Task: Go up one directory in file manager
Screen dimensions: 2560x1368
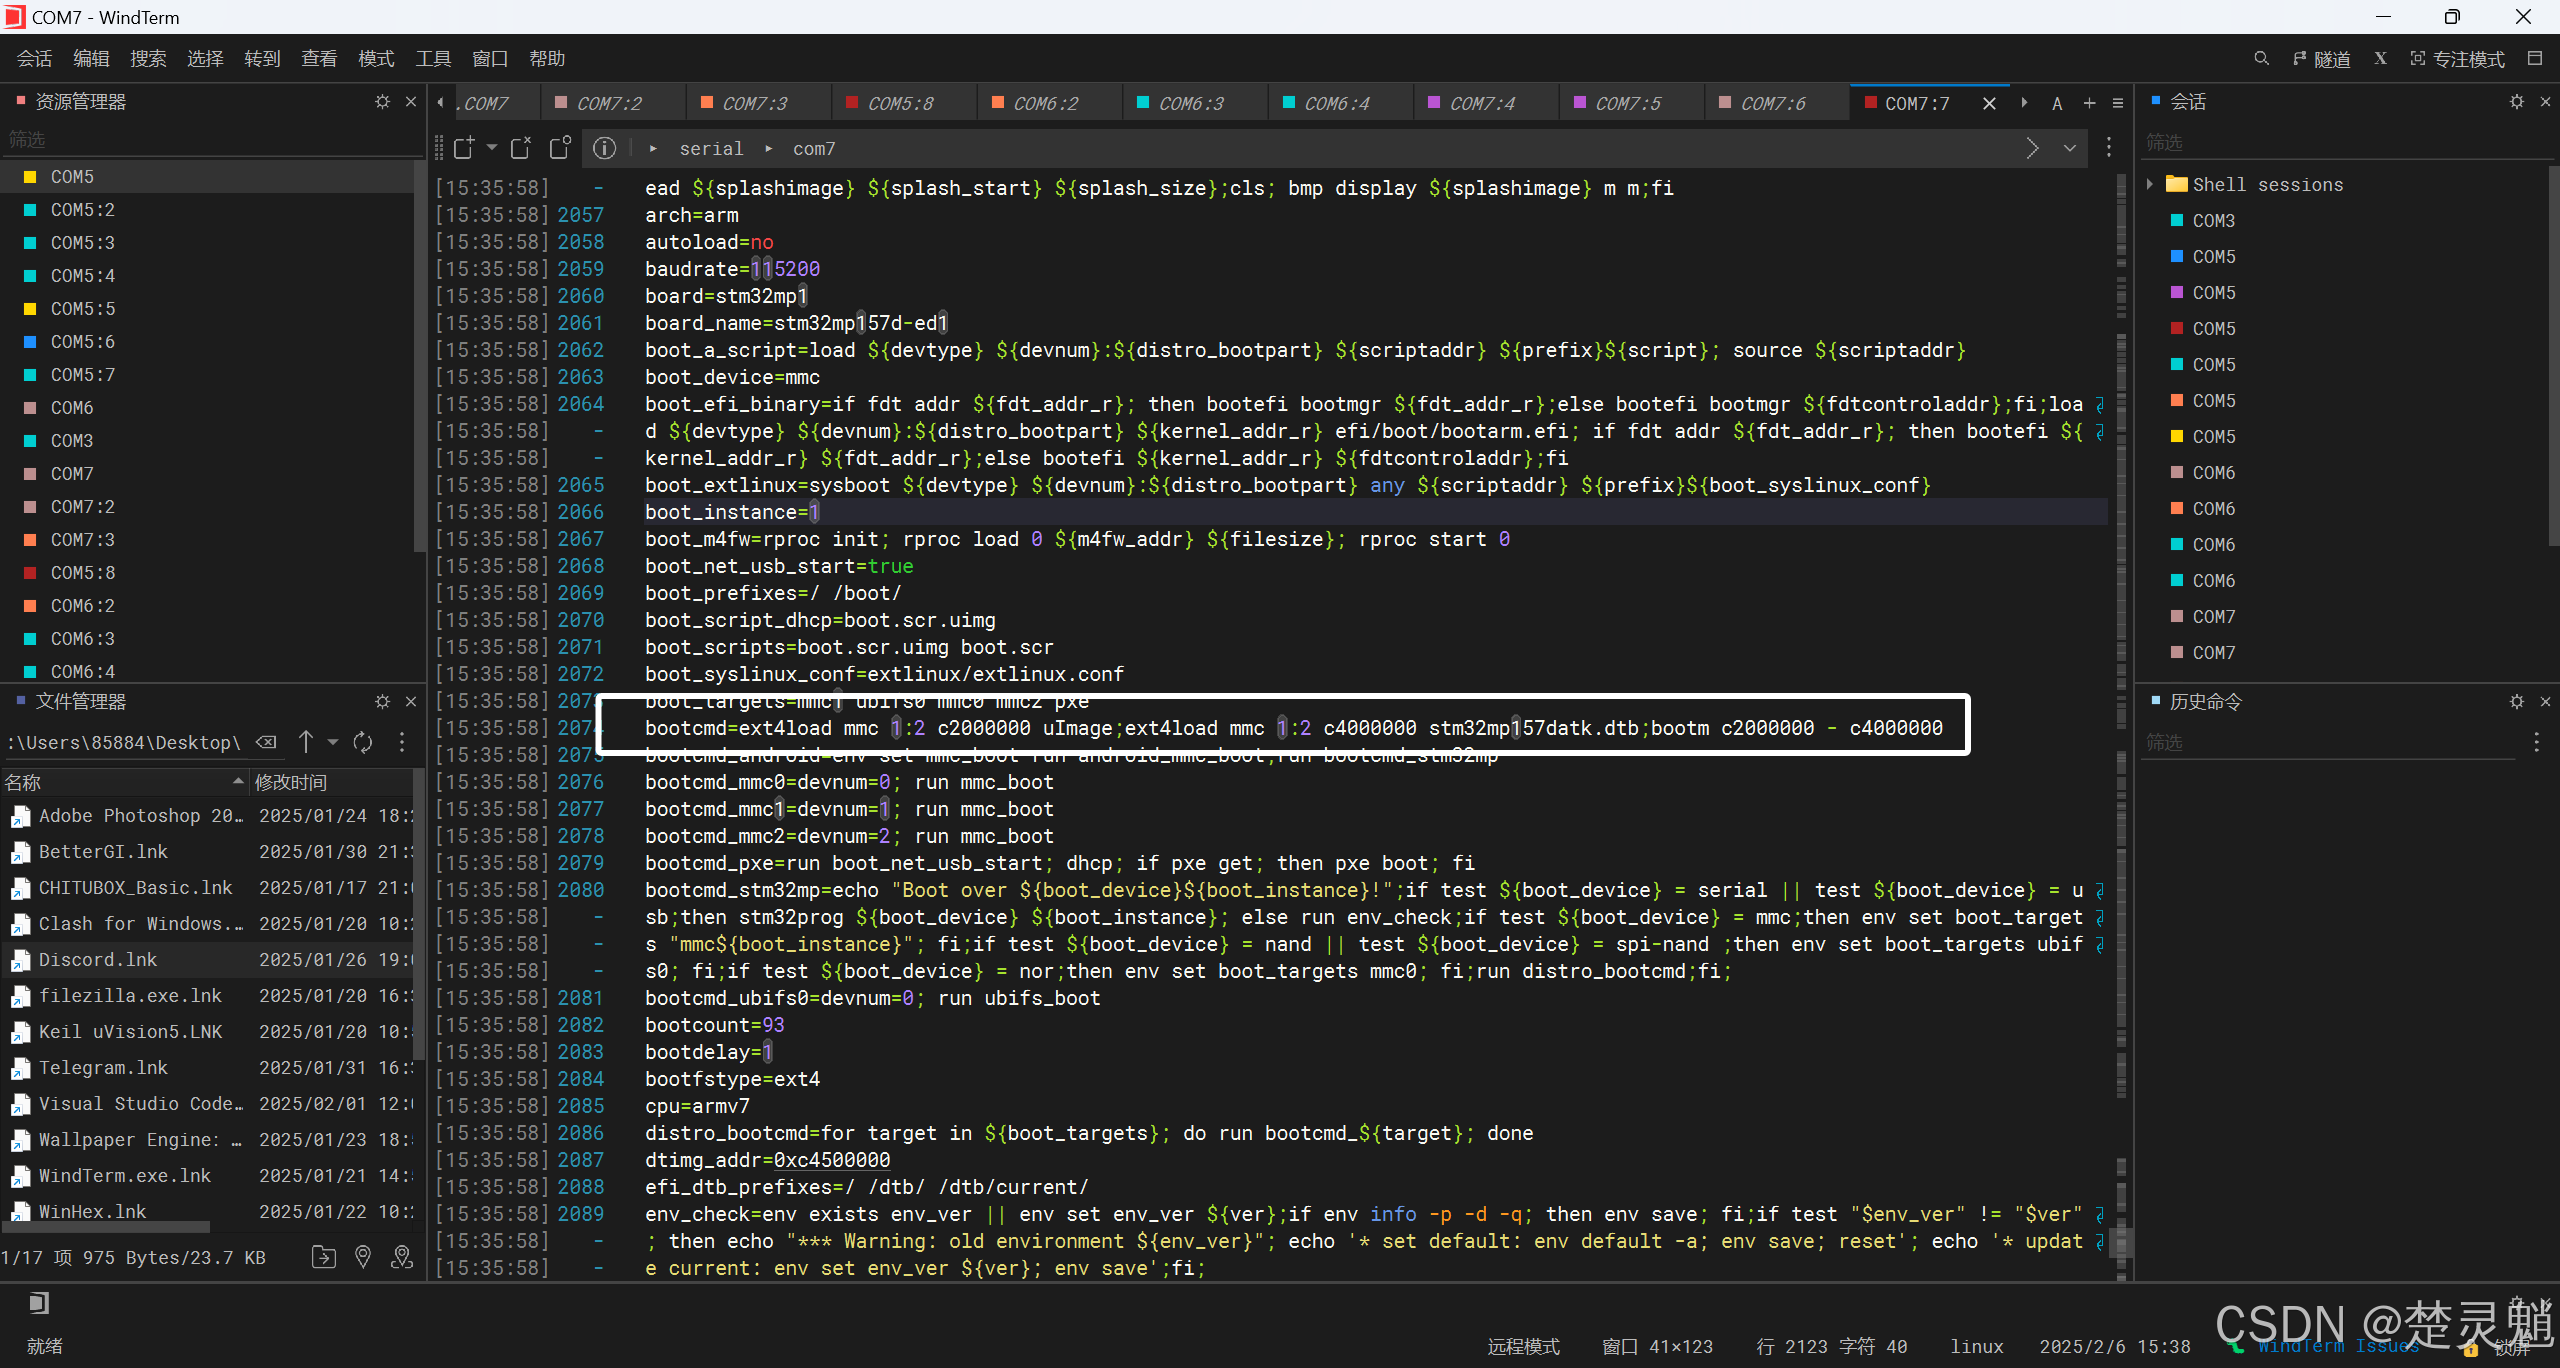Action: [306, 742]
